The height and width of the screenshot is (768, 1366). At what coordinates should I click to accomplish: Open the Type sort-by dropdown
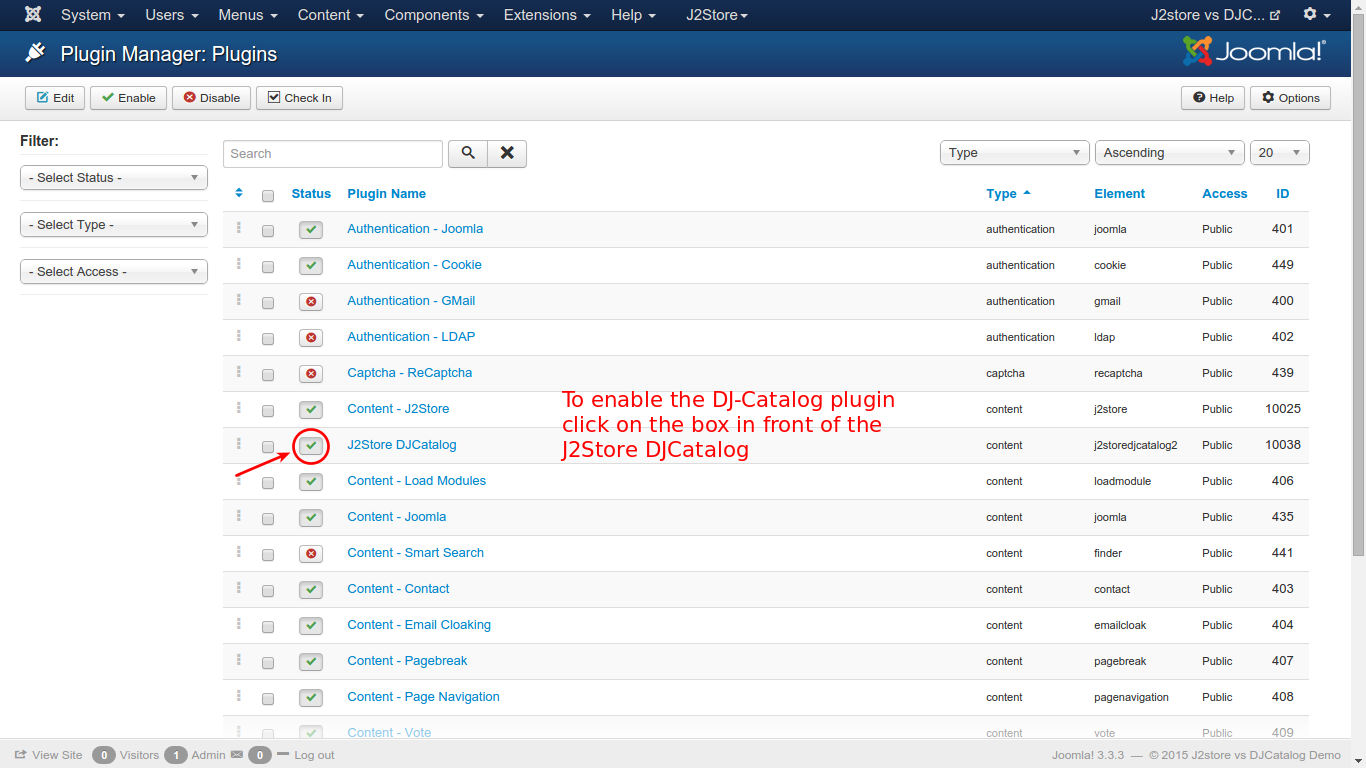tap(1015, 153)
